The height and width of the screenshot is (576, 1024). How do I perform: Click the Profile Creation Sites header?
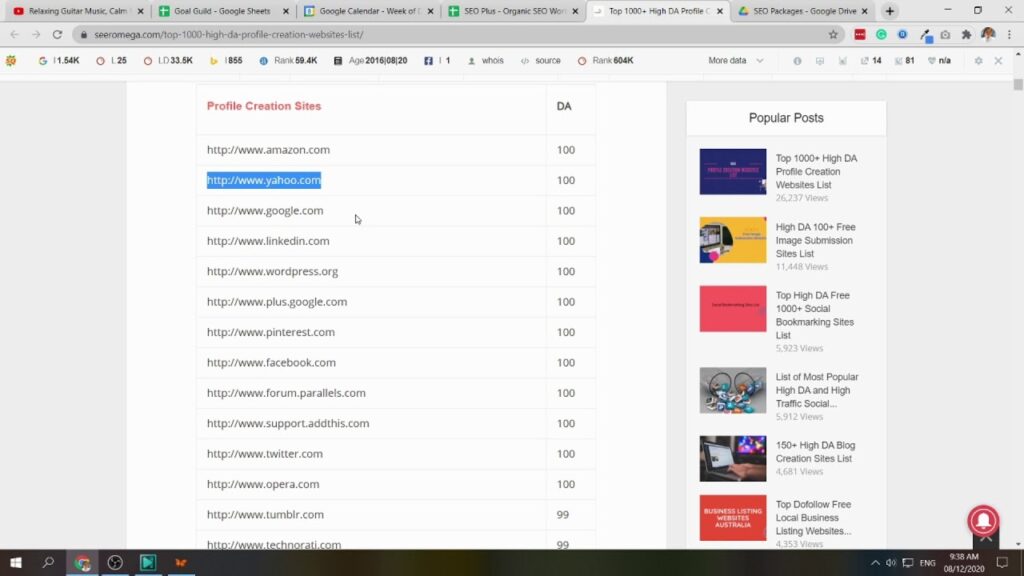pyautogui.click(x=264, y=106)
